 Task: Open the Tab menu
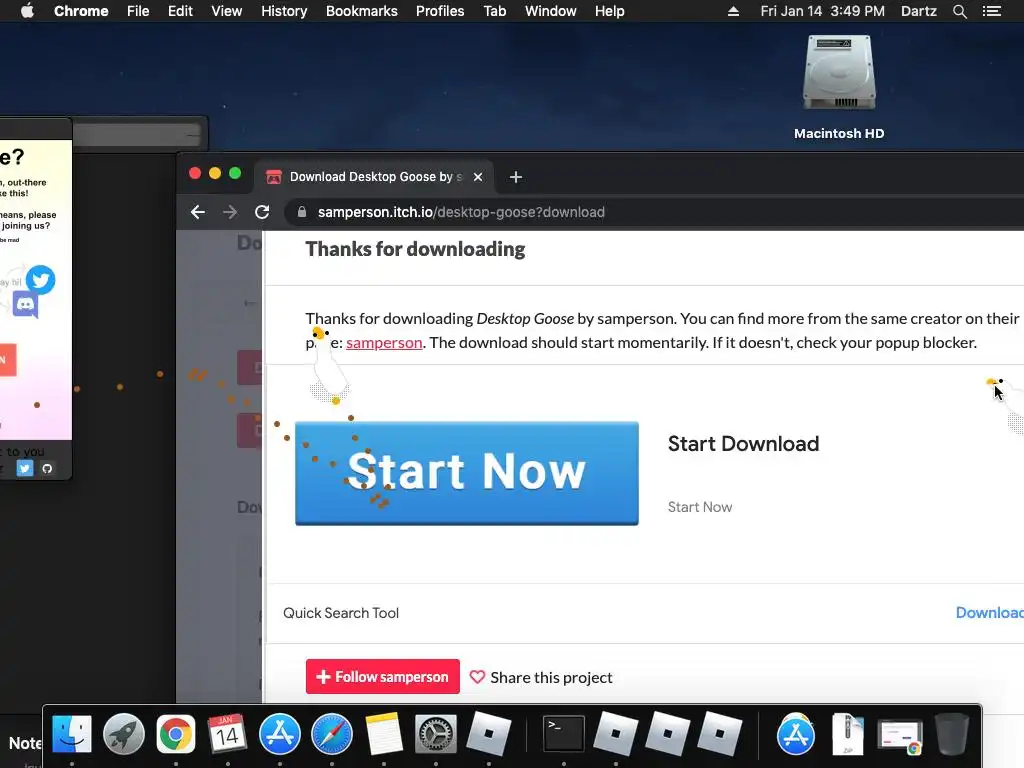point(494,11)
